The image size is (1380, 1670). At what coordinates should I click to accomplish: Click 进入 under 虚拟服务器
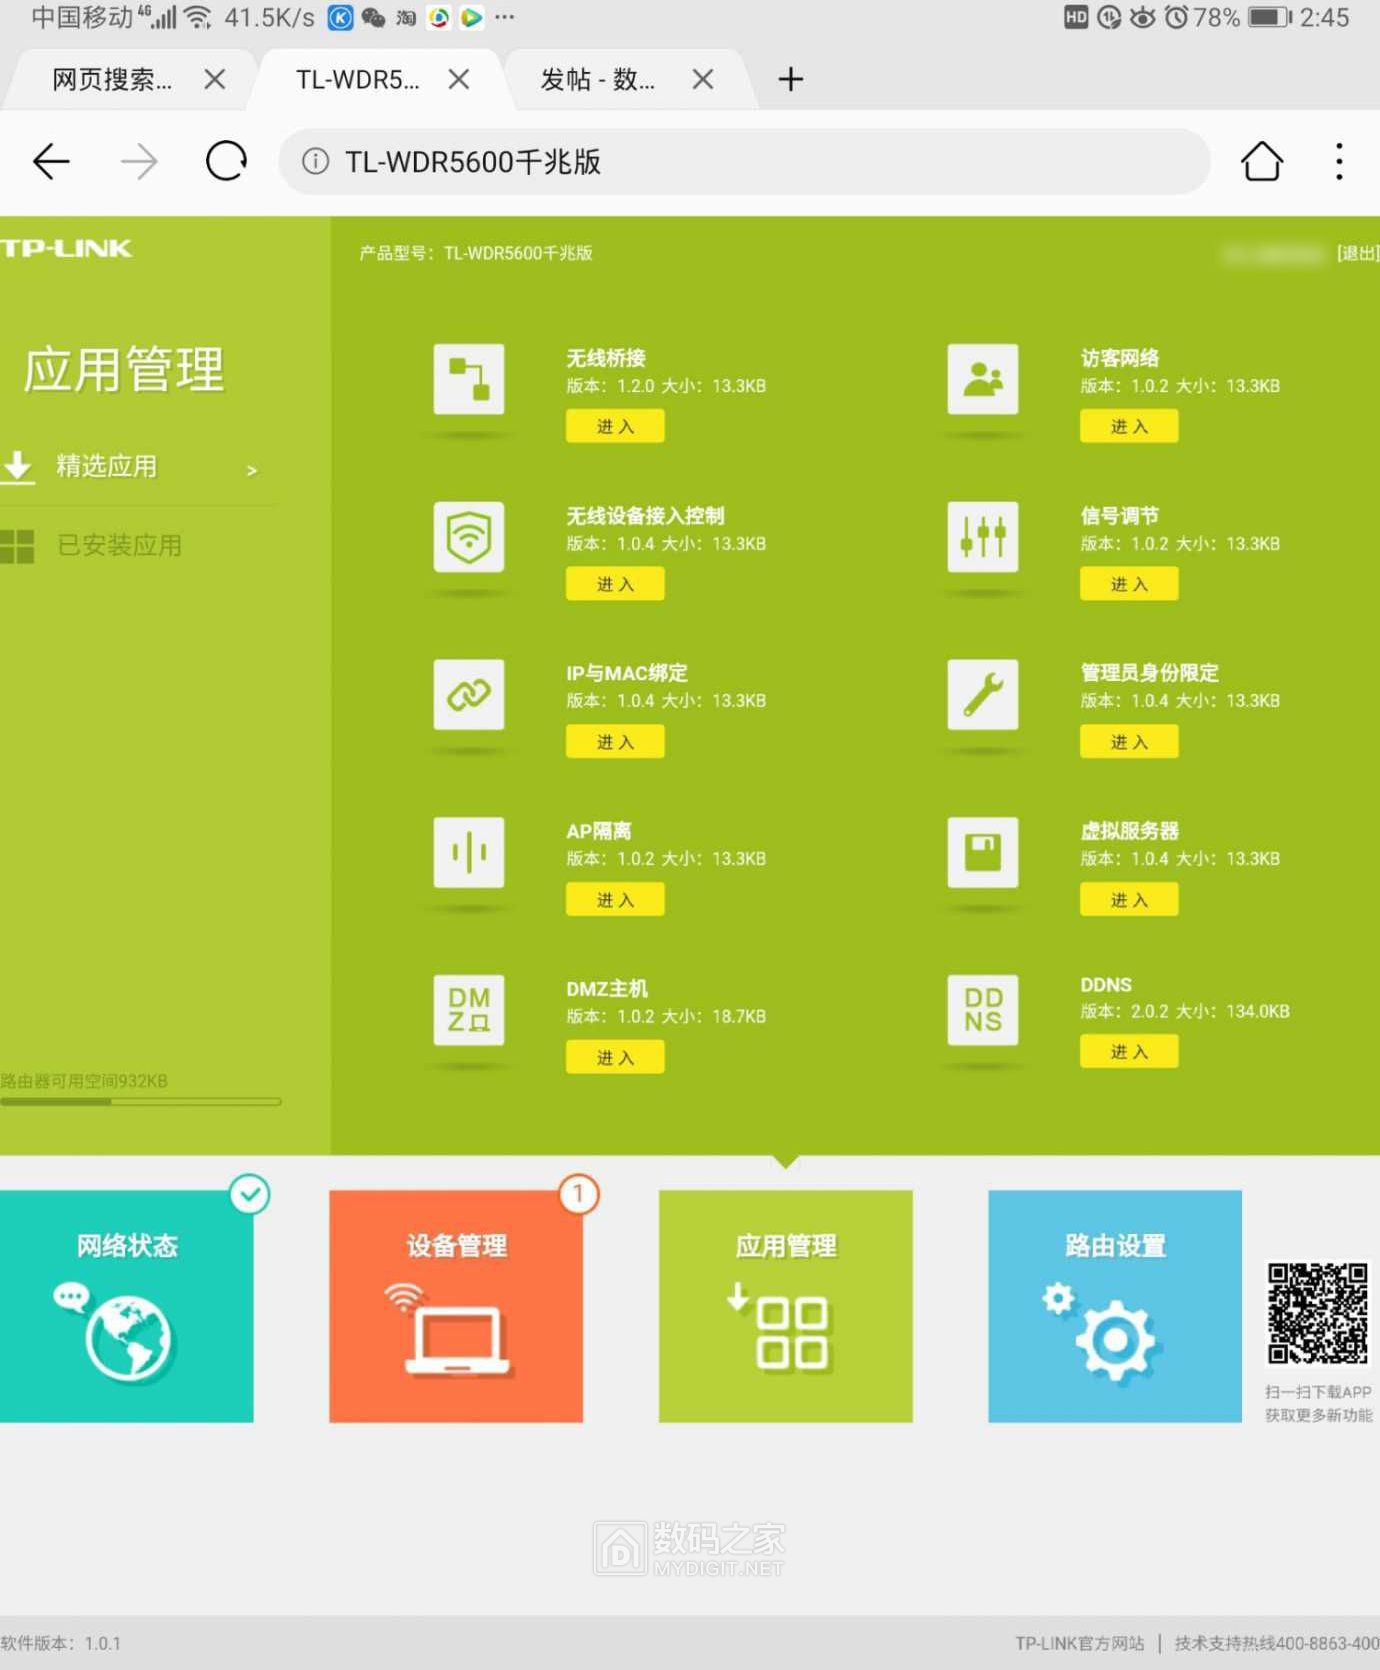[1129, 900]
